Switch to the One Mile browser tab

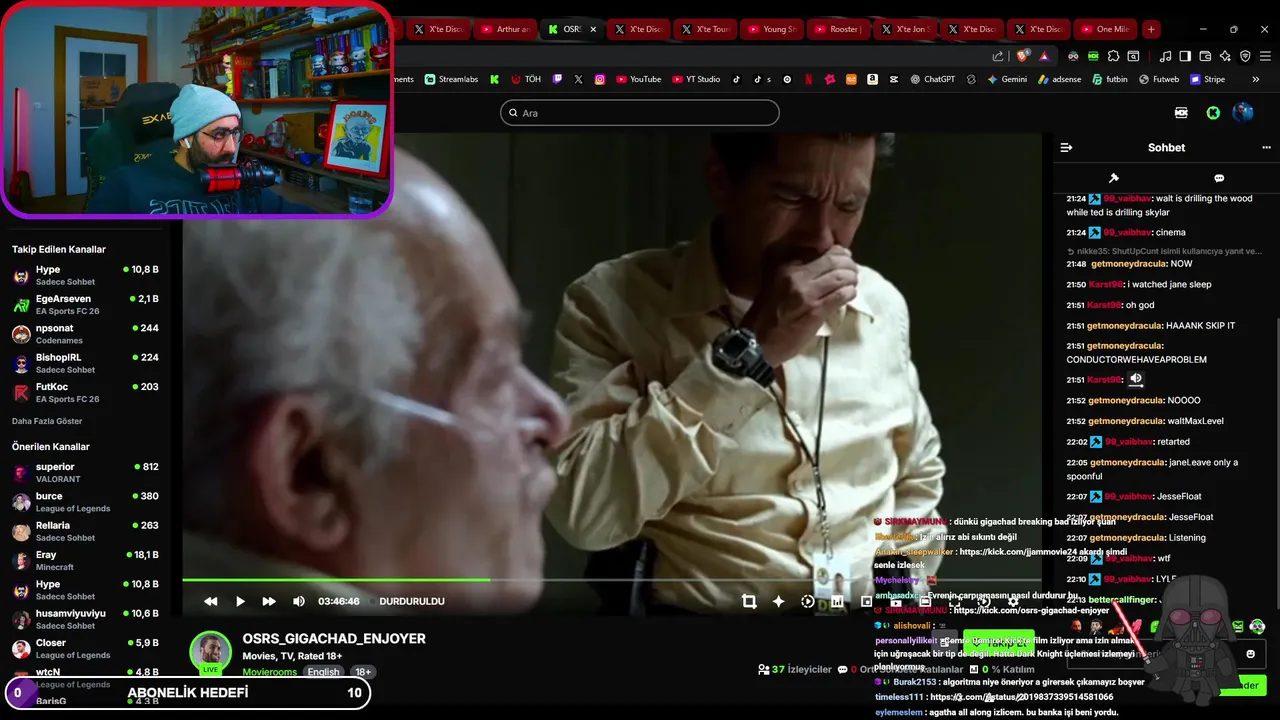click(x=1103, y=29)
